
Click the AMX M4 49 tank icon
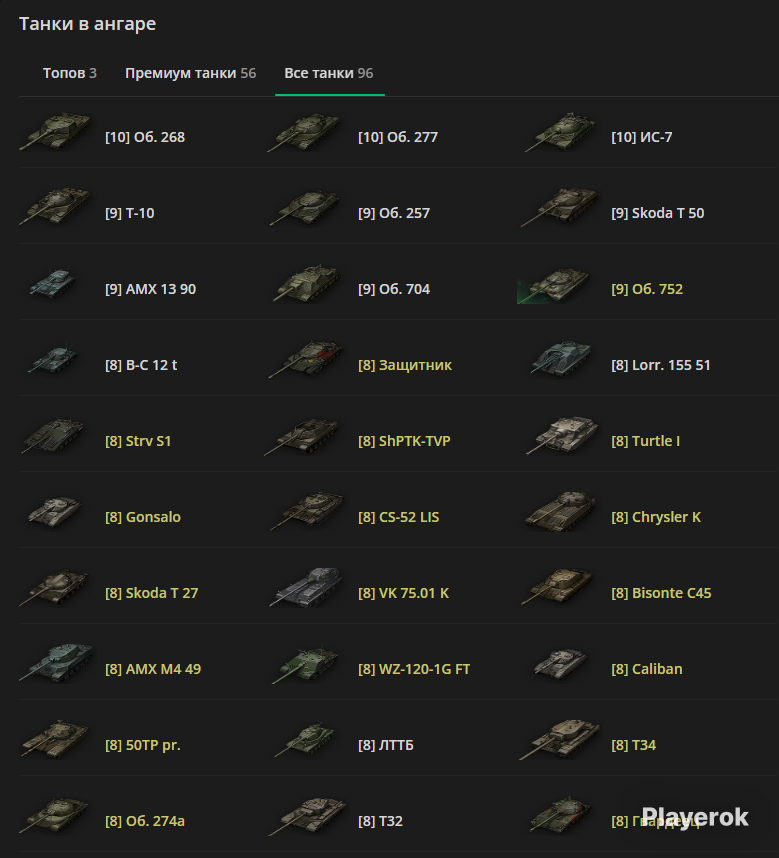click(x=56, y=663)
